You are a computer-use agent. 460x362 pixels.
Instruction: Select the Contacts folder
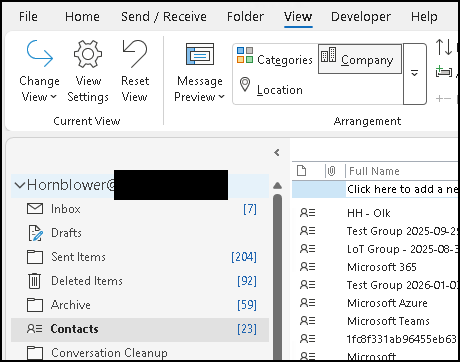pos(140,329)
